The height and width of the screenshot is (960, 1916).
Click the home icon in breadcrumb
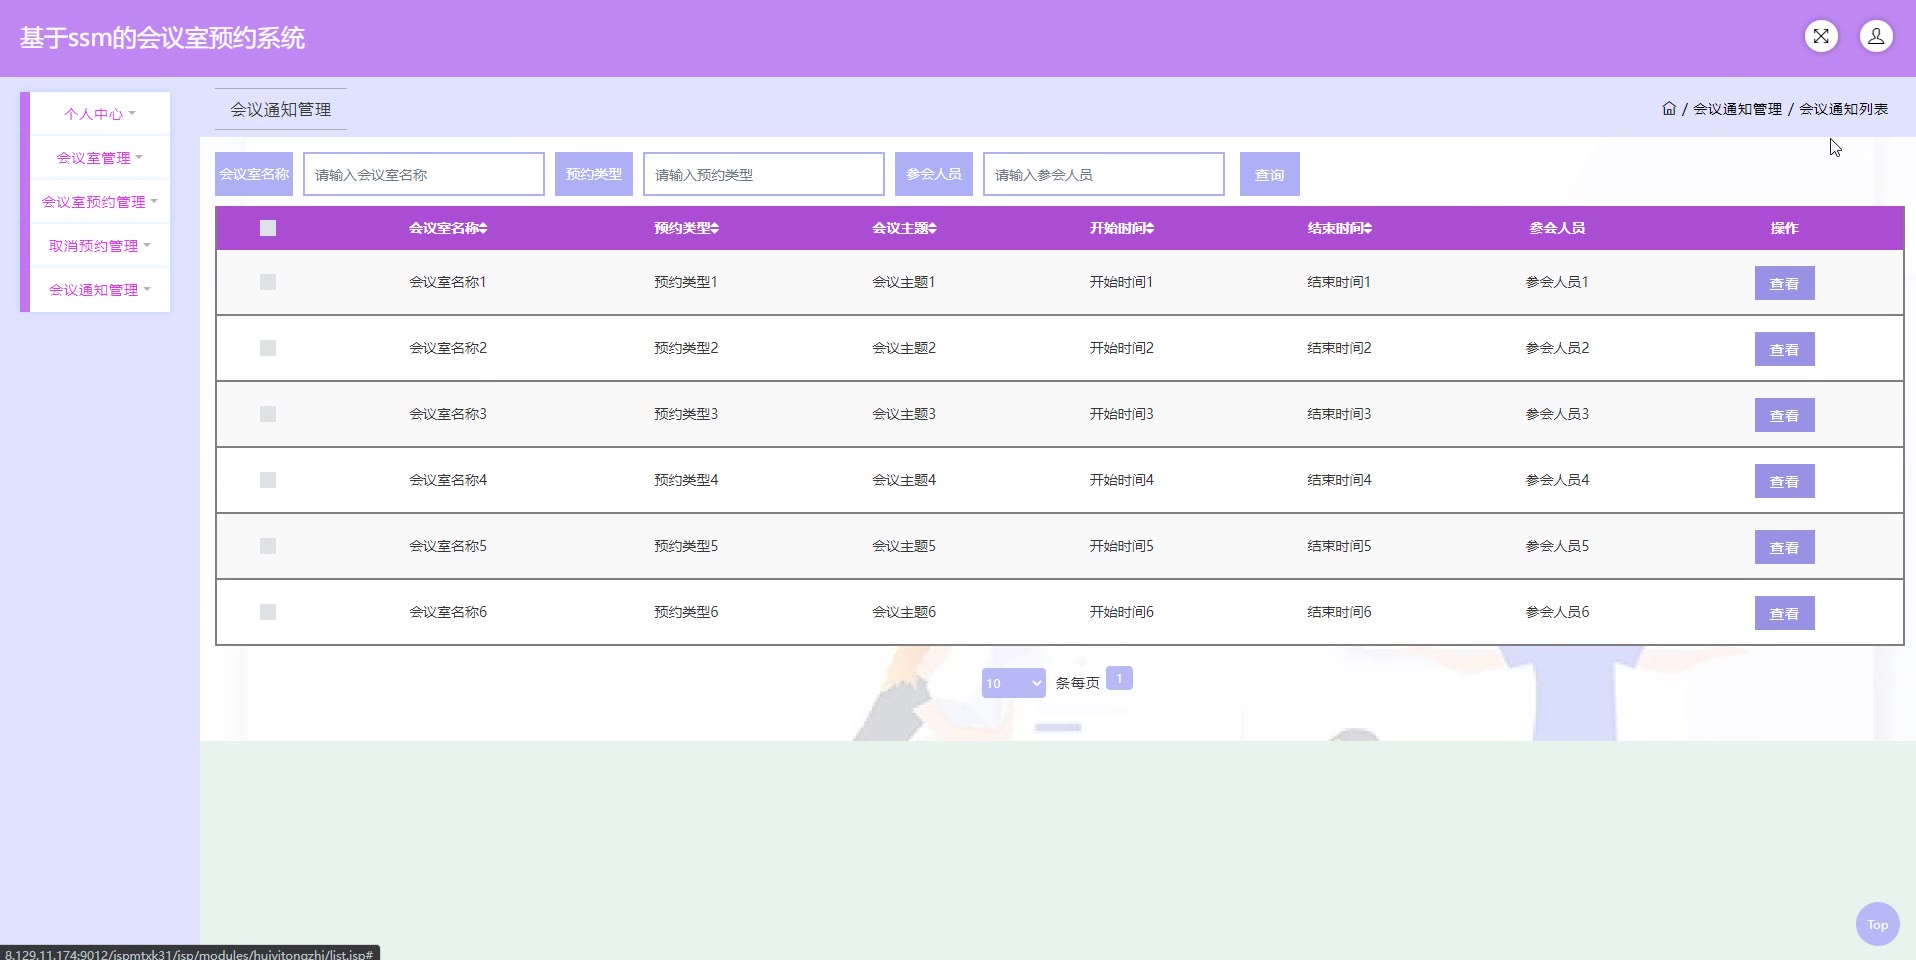click(x=1669, y=108)
